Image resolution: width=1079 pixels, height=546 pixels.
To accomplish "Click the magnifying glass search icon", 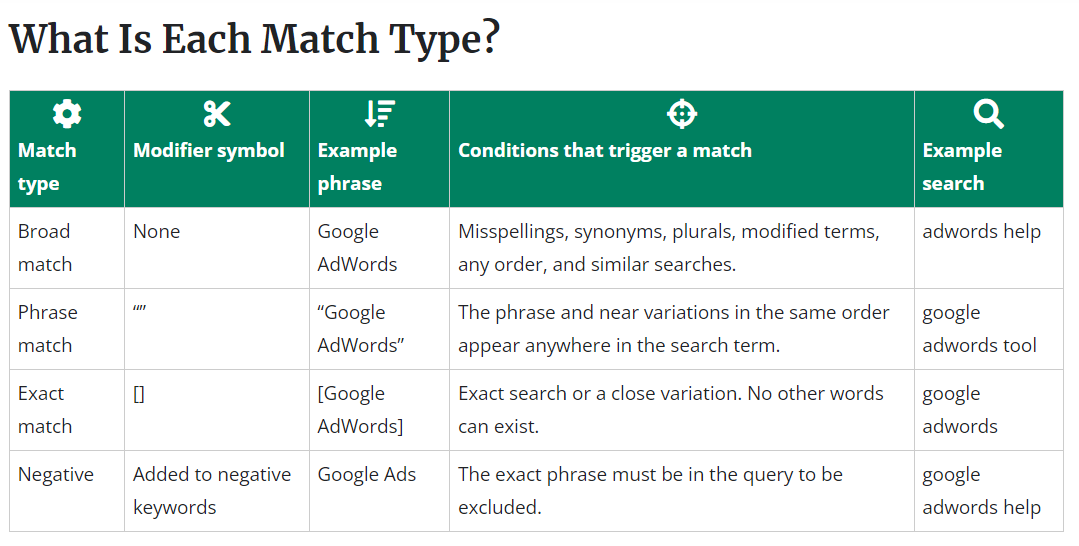I will pyautogui.click(x=989, y=114).
